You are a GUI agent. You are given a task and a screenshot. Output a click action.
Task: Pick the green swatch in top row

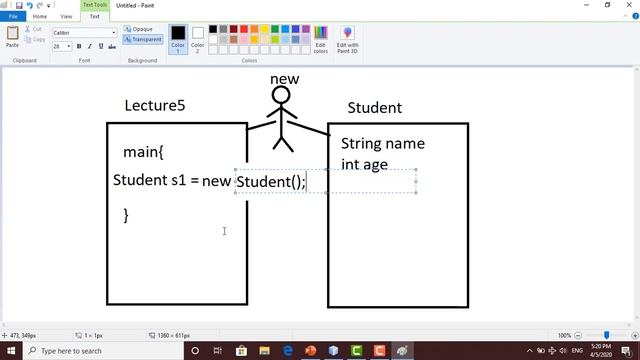[275, 29]
